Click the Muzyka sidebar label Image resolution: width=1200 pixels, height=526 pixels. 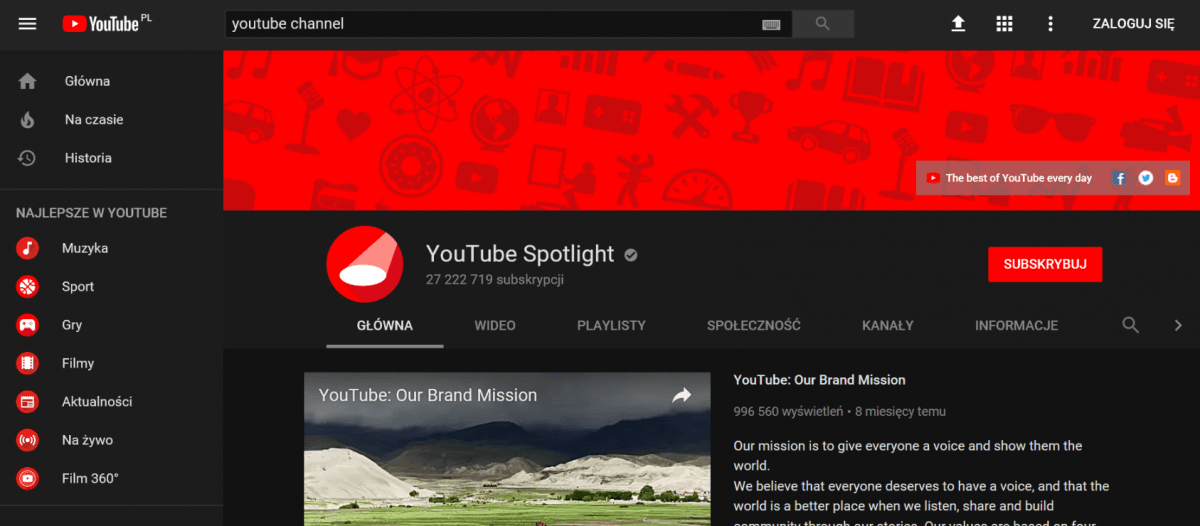tap(85, 248)
